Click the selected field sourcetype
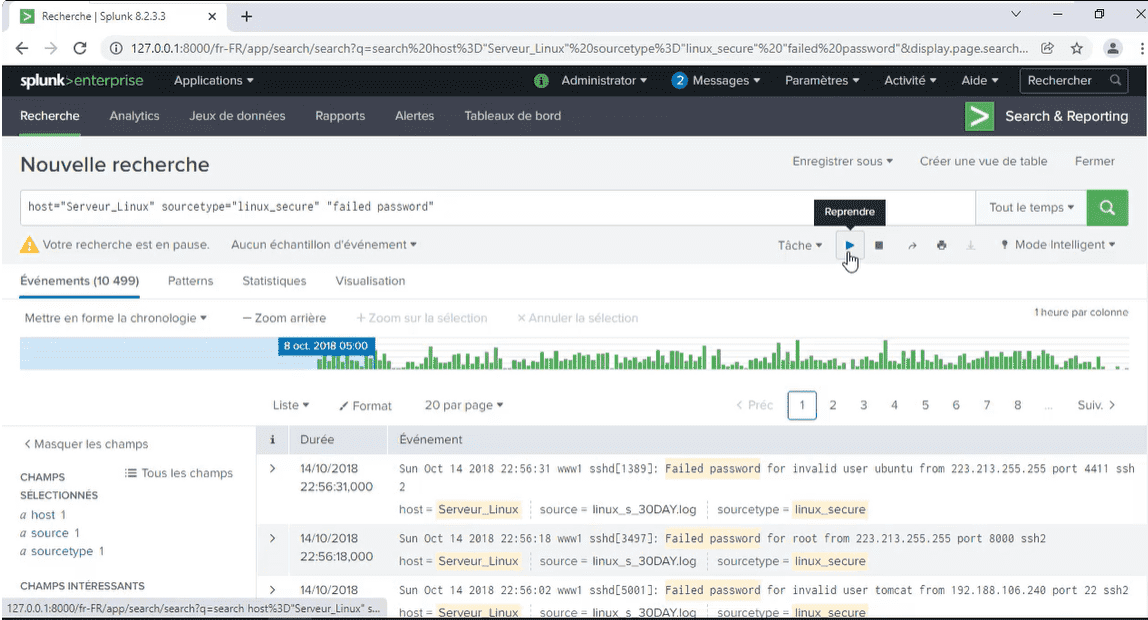 point(62,551)
